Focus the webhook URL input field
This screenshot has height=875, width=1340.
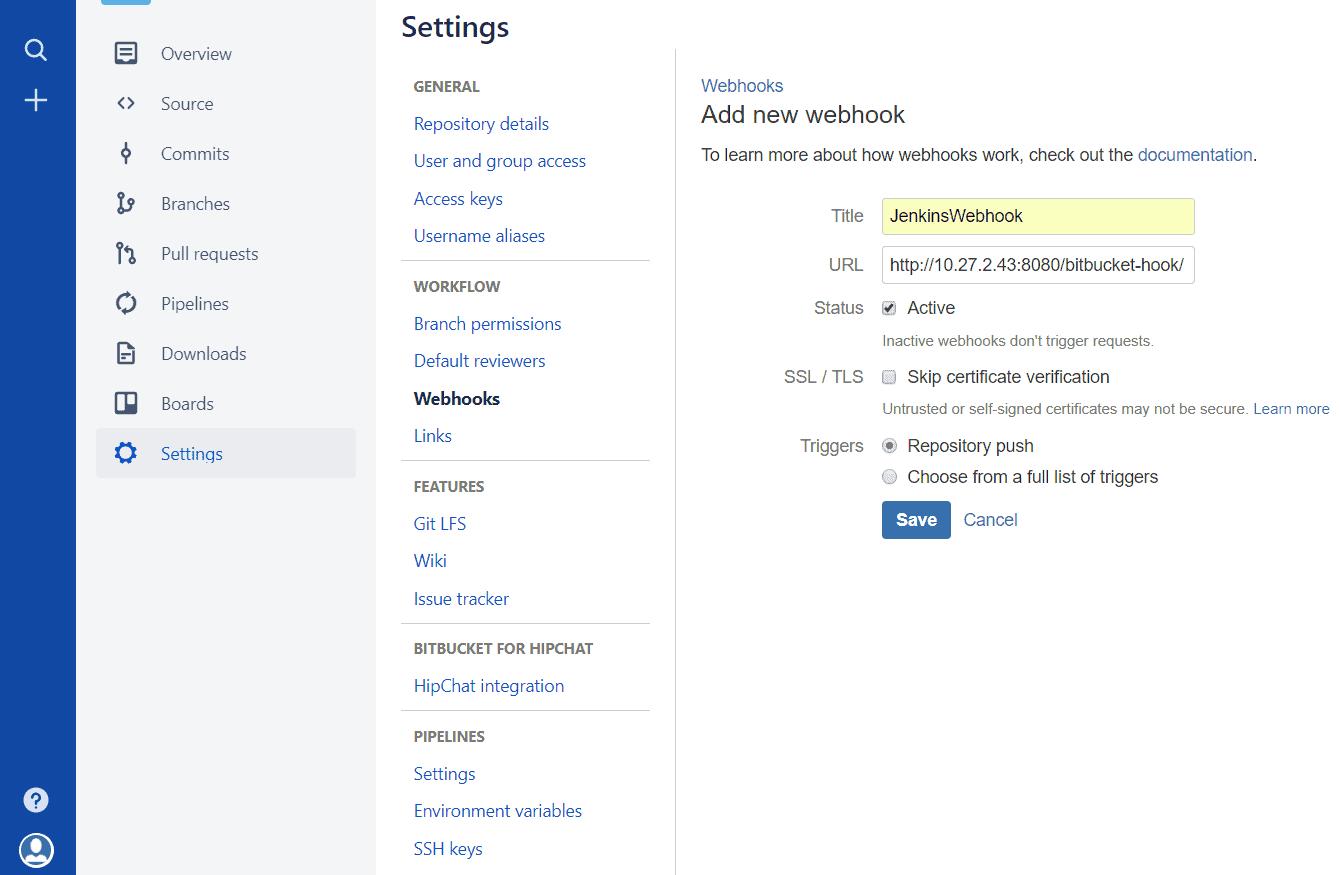(x=1037, y=265)
